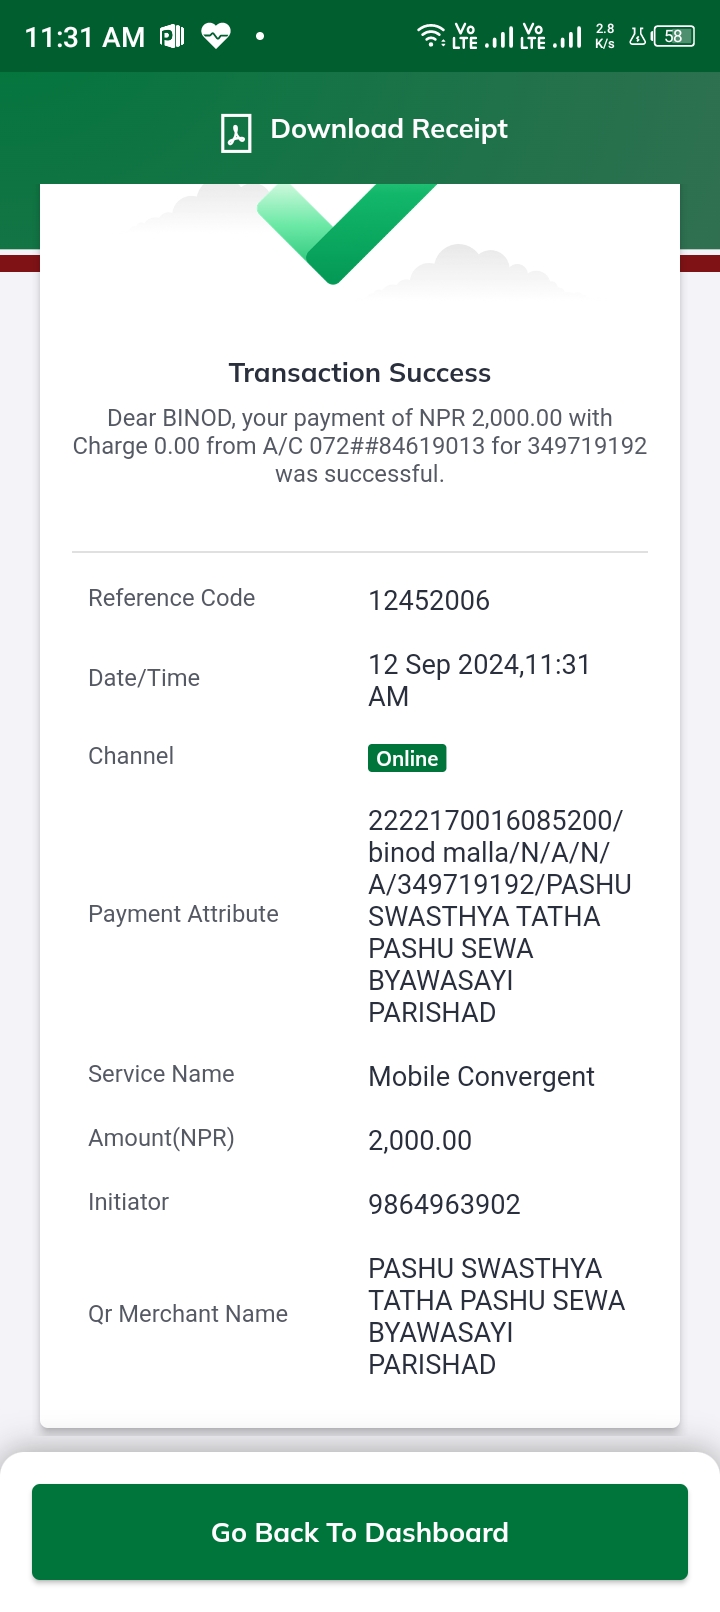Tap the status bar clock 11:31 AM
Image resolution: width=720 pixels, height=1612 pixels.
[x=85, y=37]
